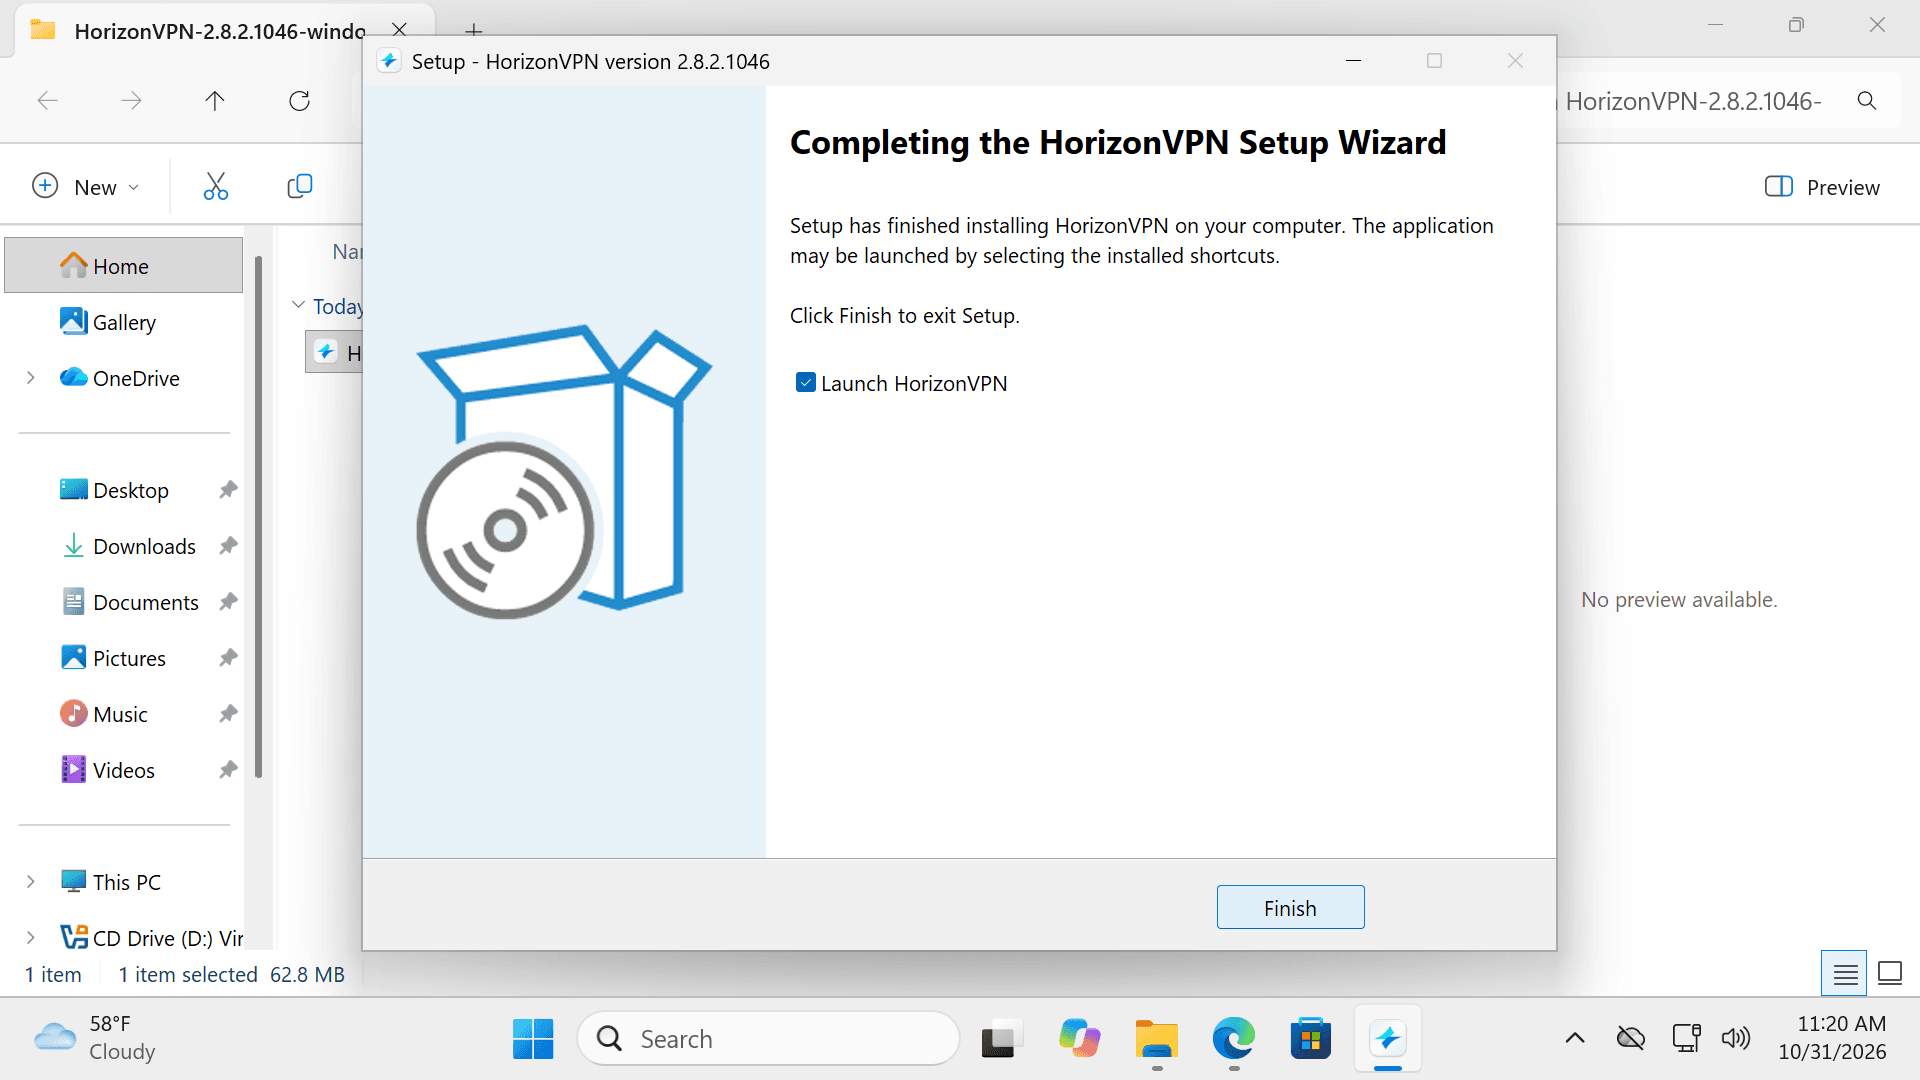Click the taskbar Search box
The height and width of the screenshot is (1080, 1920).
point(768,1039)
